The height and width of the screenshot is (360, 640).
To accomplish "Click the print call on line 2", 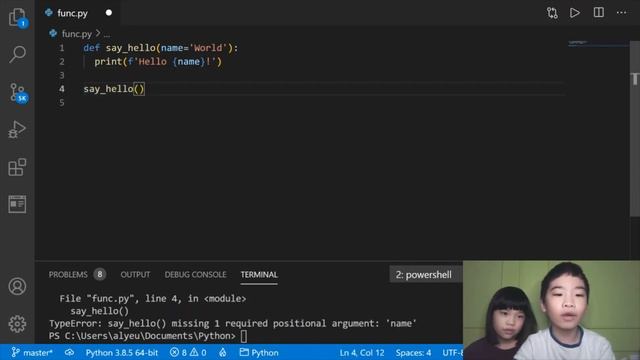I will [108, 62].
